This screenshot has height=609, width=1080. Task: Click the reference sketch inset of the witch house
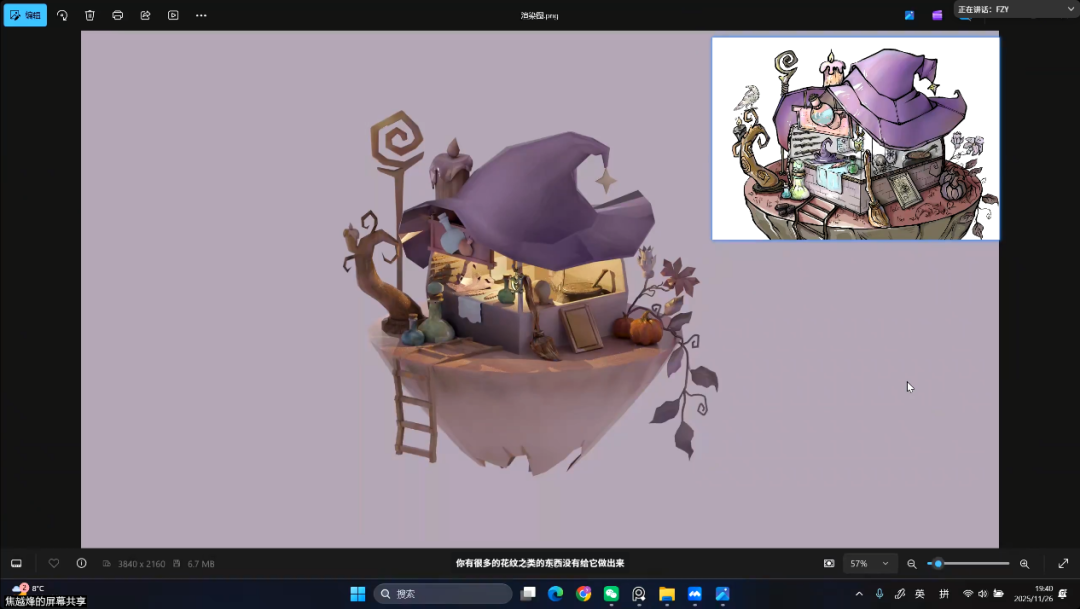[x=855, y=139]
